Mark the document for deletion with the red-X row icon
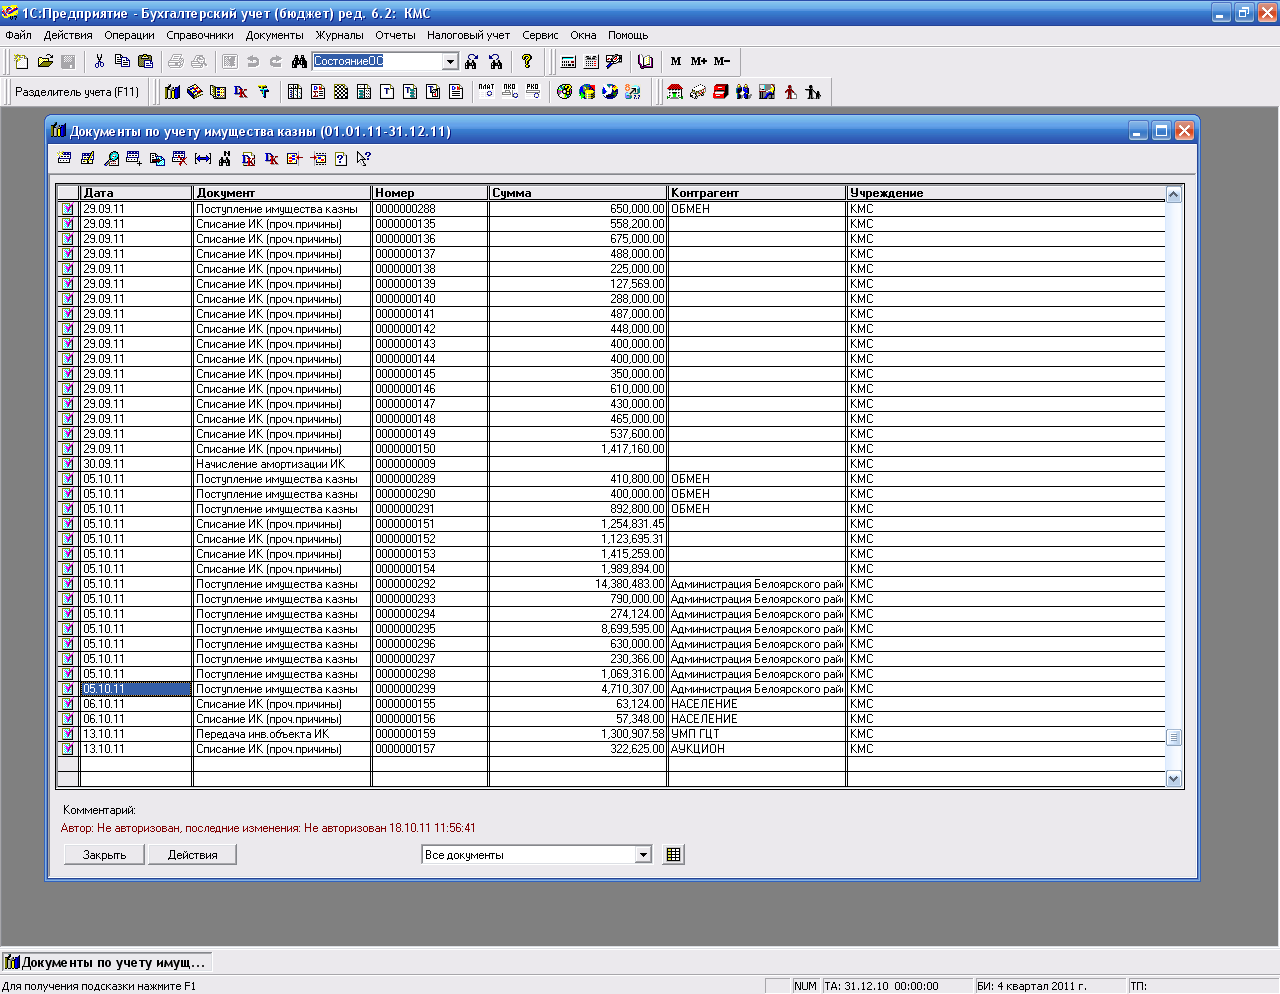 coord(180,159)
